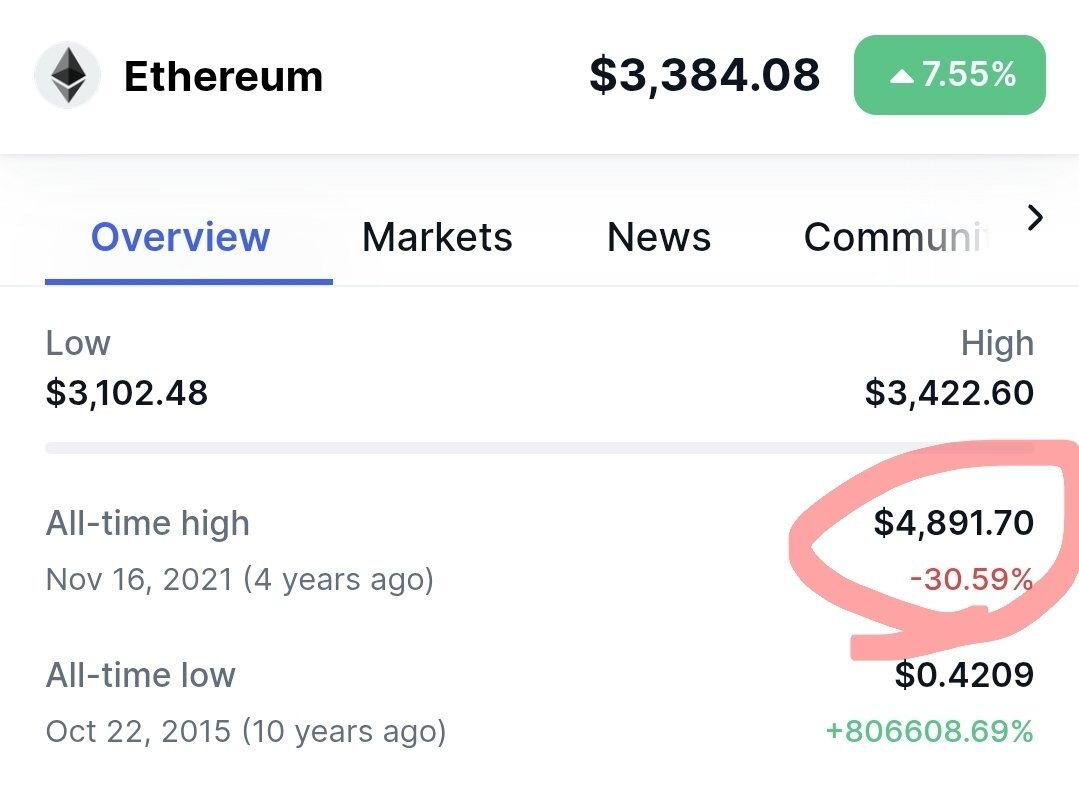Click the Ethereum diamond logo icon

[x=67, y=75]
